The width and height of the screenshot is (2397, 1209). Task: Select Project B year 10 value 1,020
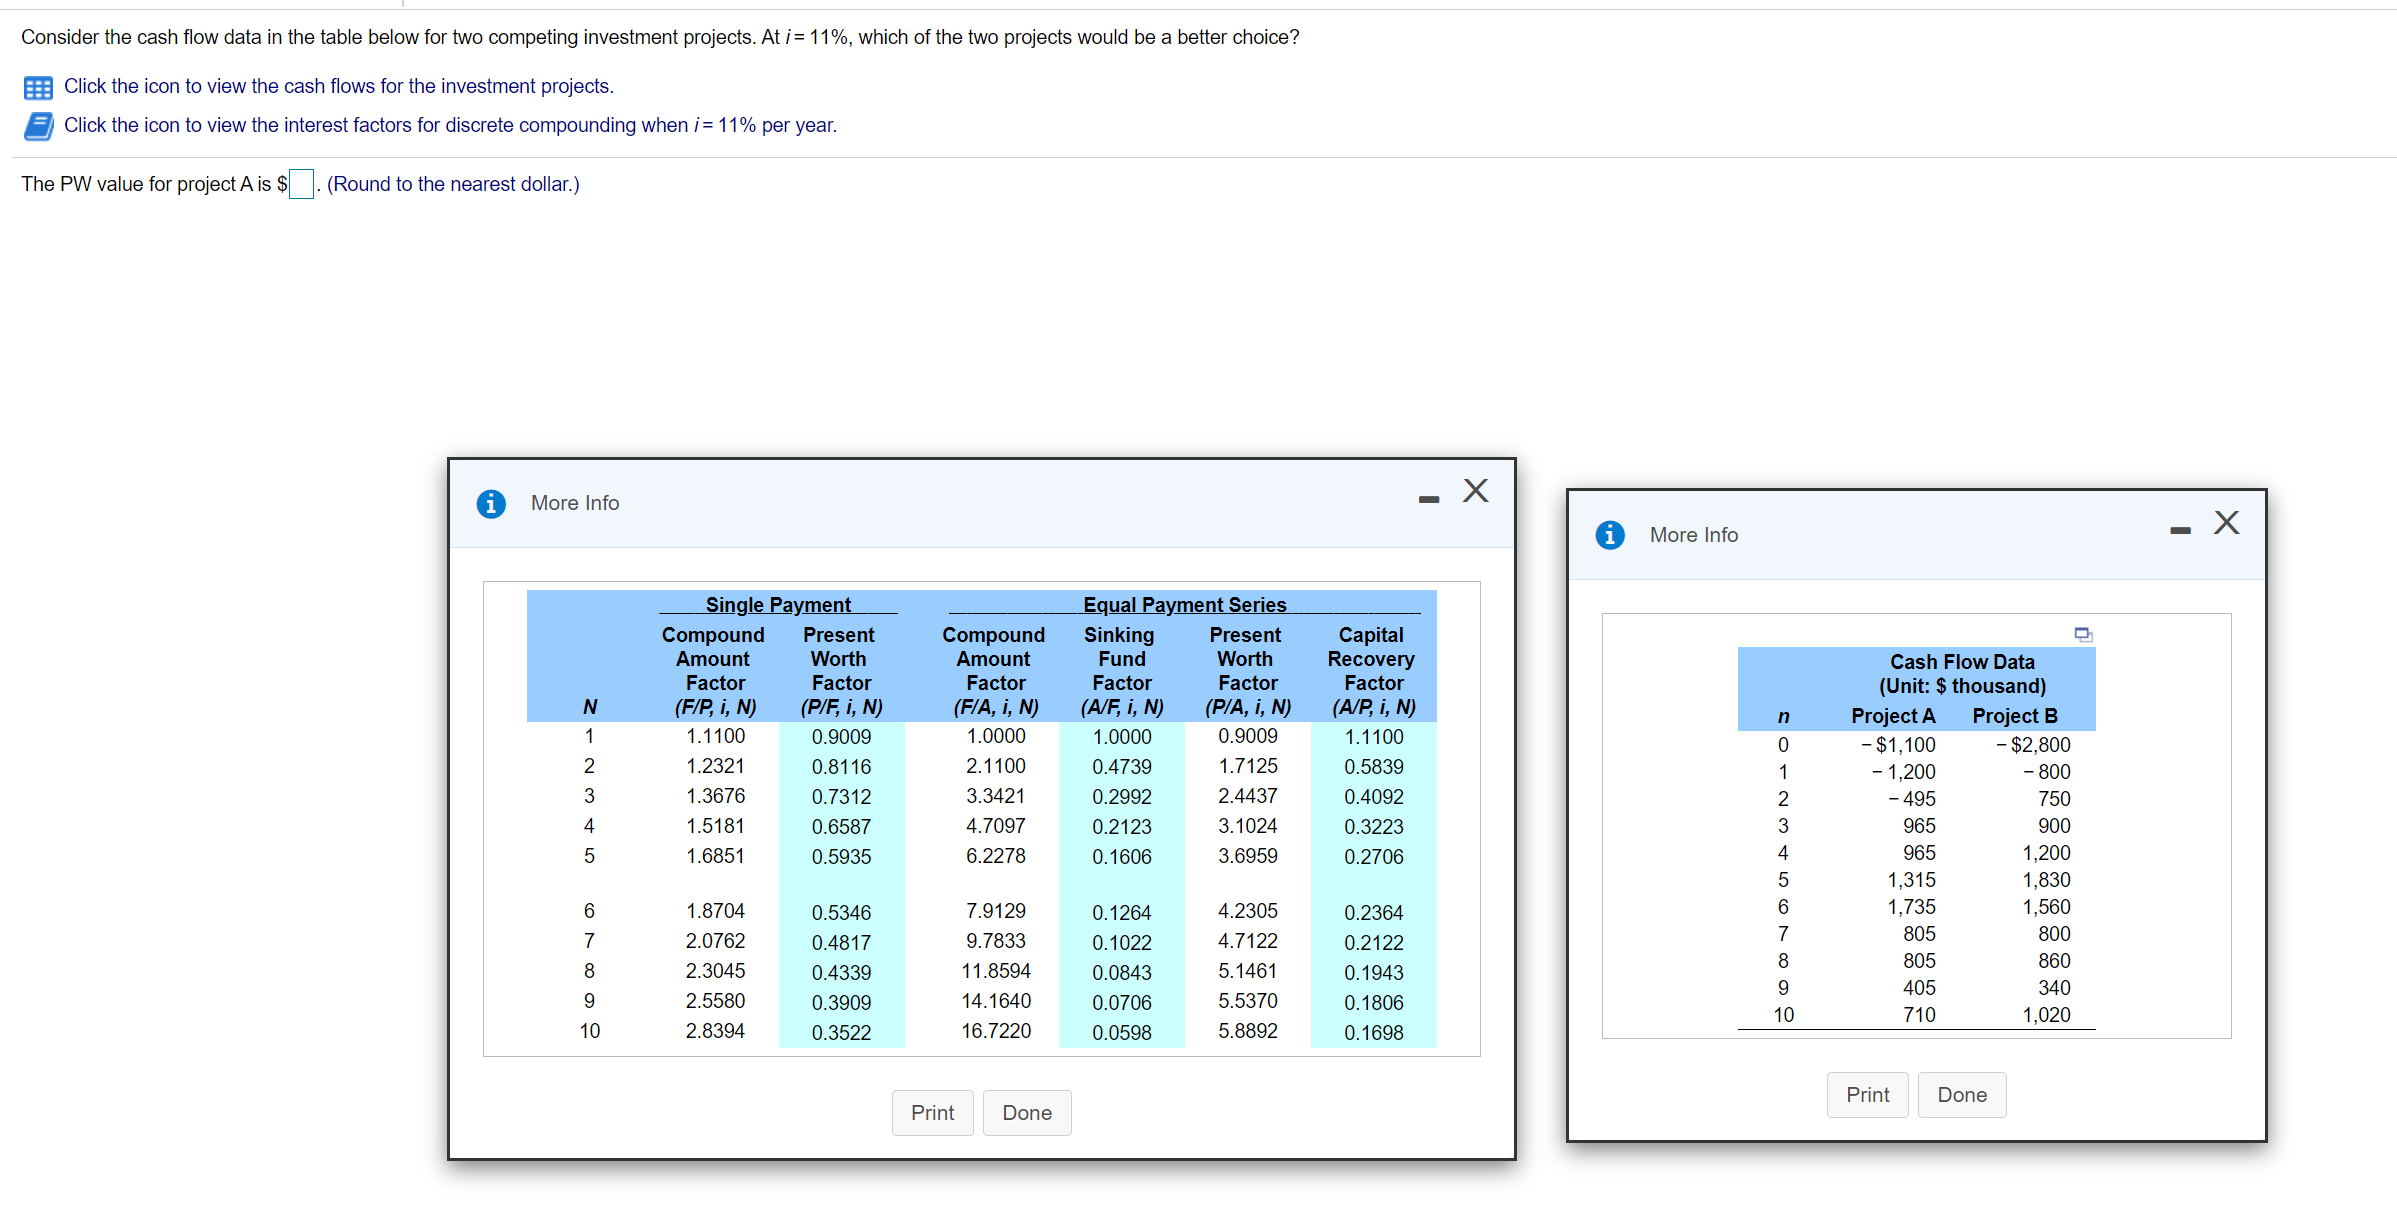(2046, 1015)
